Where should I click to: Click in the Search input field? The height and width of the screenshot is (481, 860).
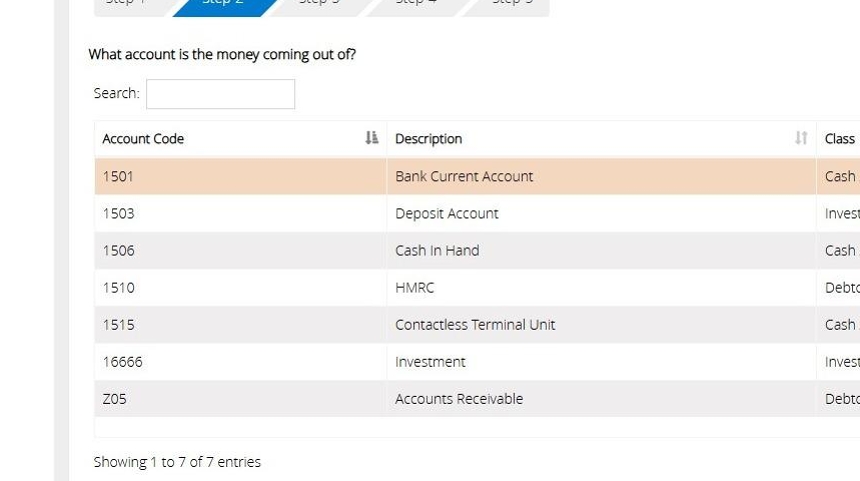(220, 94)
